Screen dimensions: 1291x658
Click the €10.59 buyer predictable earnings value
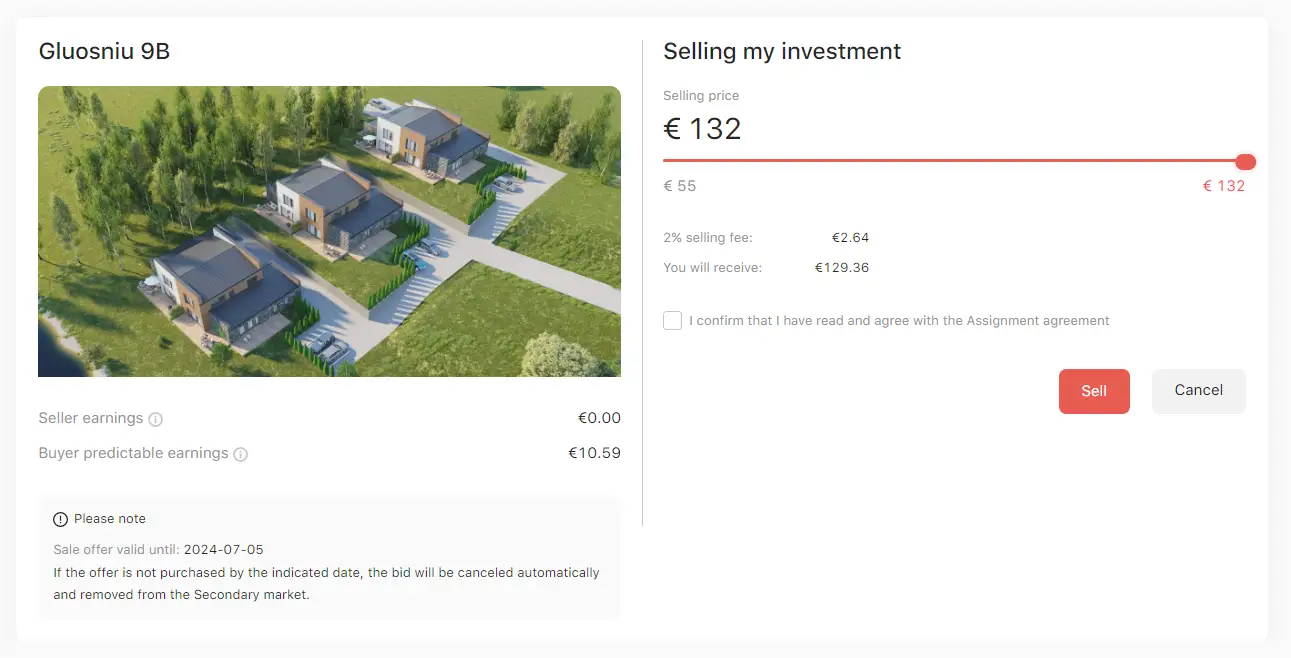594,453
